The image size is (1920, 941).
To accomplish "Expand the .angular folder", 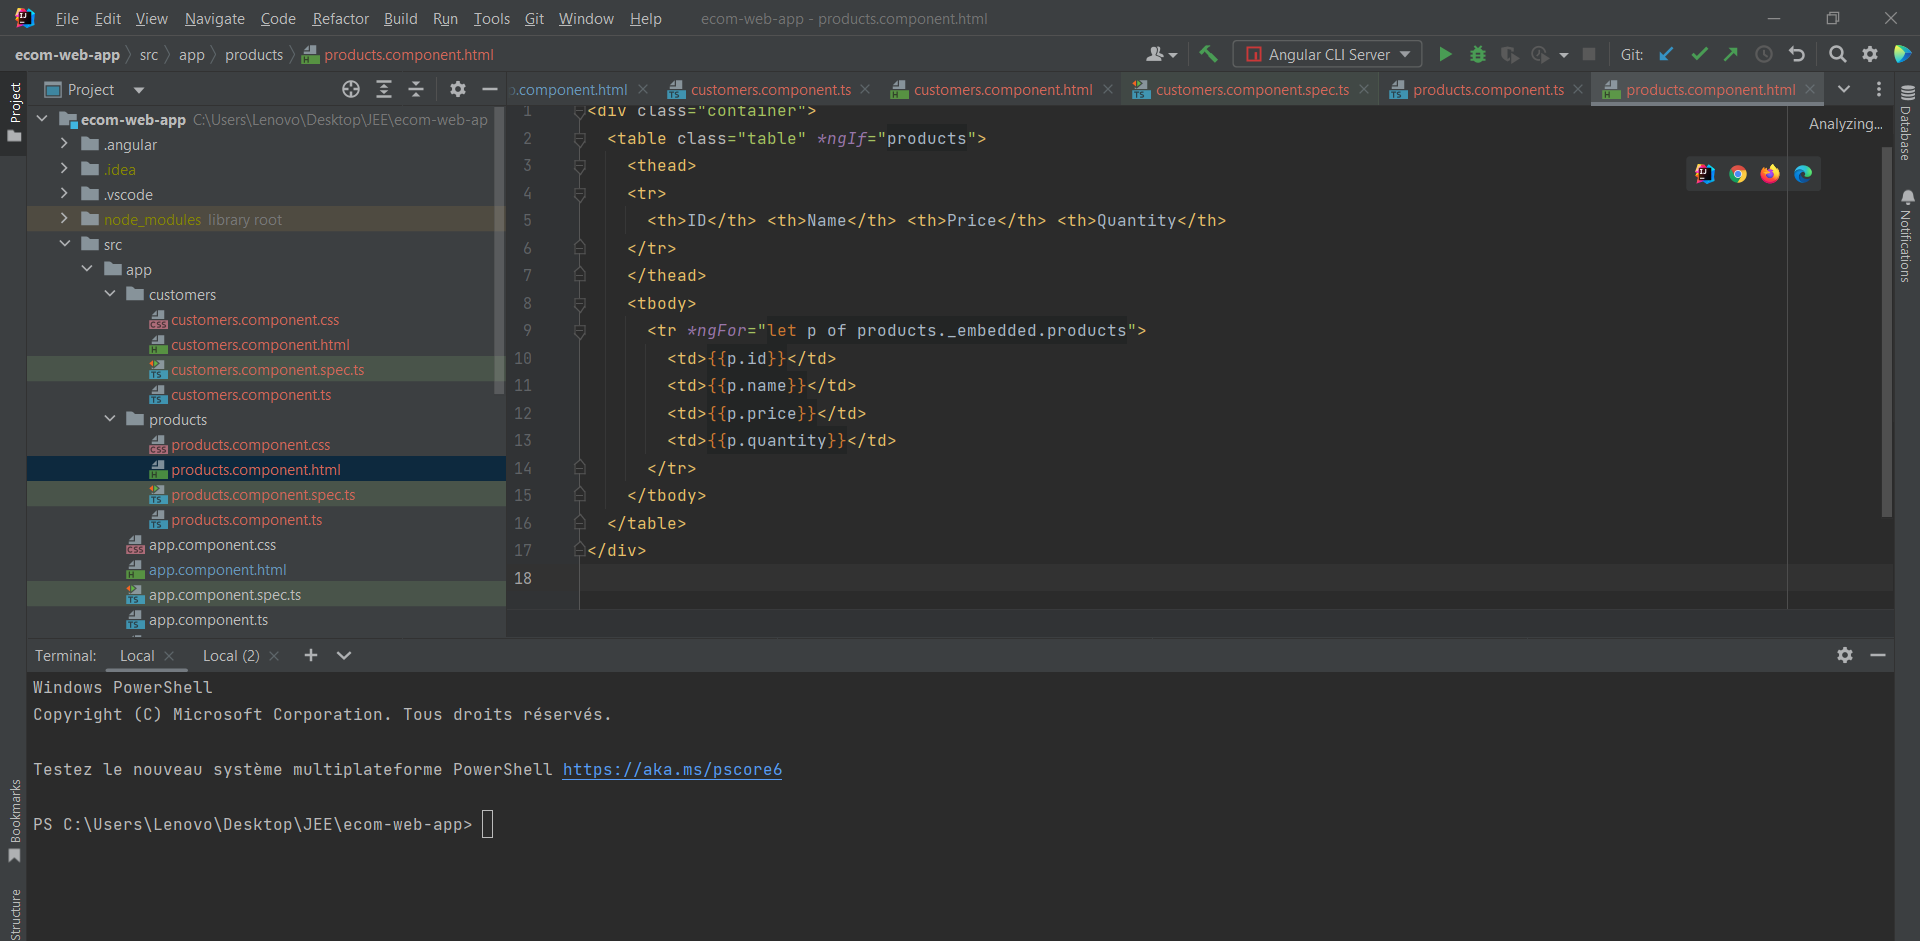I will tap(62, 144).
